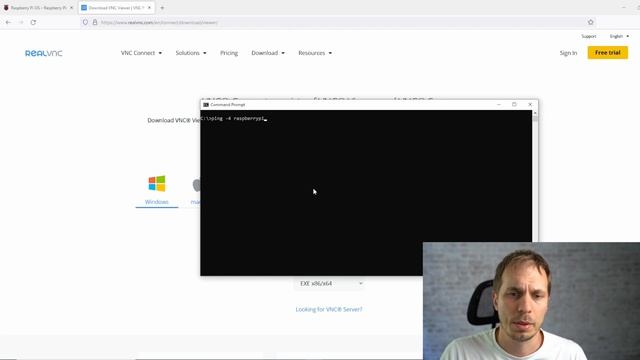Choose the EXE x86/x64 installer dropdown
Image resolution: width=640 pixels, height=360 pixels.
[329, 283]
